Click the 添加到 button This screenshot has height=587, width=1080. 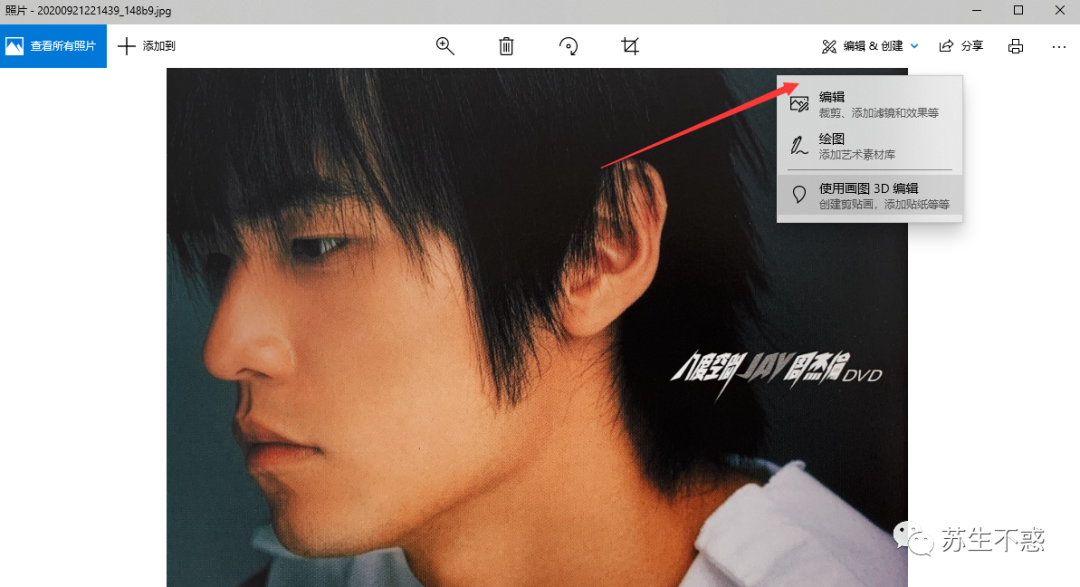coord(147,46)
